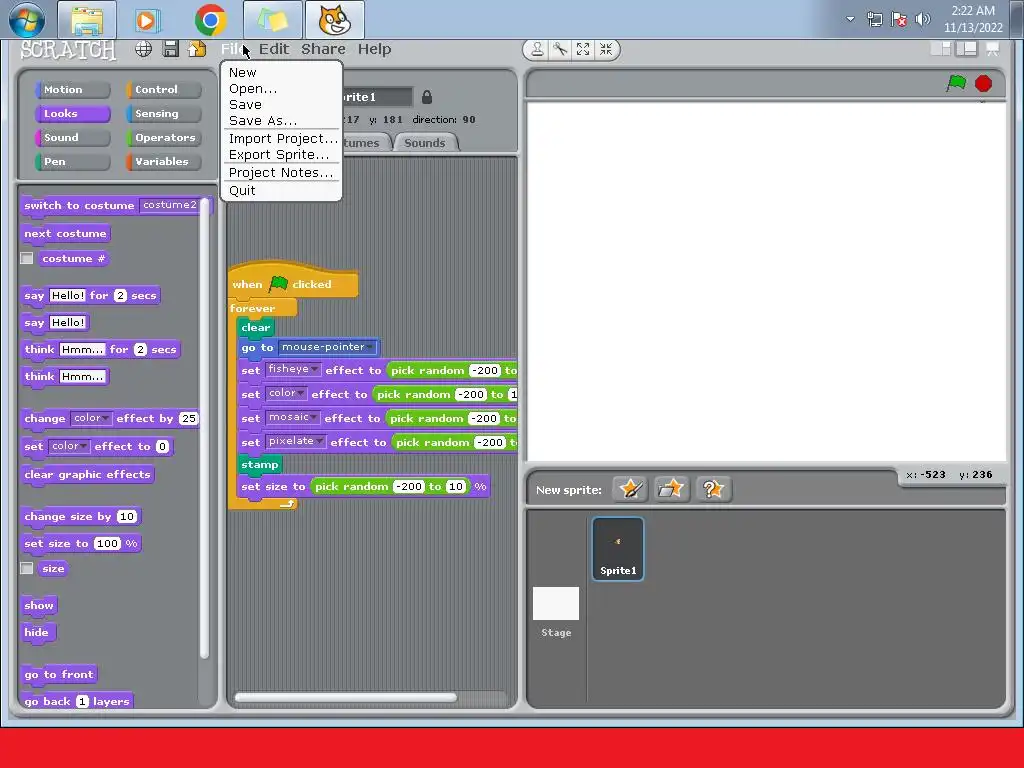
Task: Get a surprise sprite
Action: click(713, 489)
